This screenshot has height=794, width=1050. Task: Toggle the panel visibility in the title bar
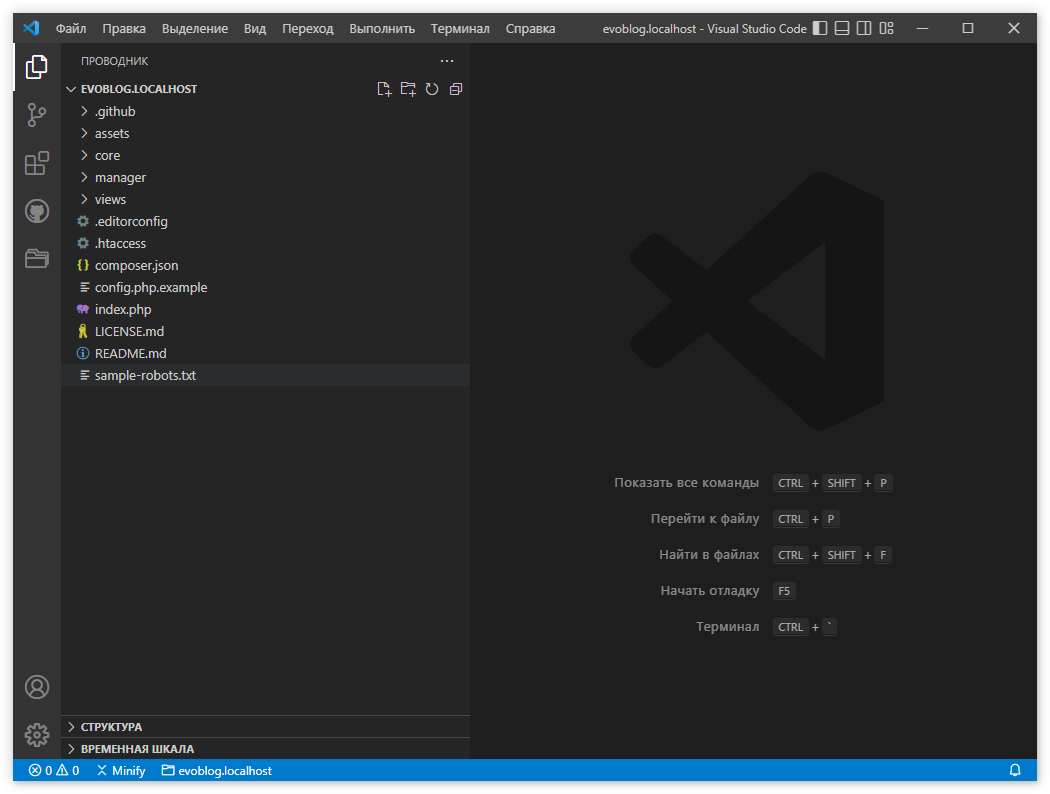click(x=841, y=28)
